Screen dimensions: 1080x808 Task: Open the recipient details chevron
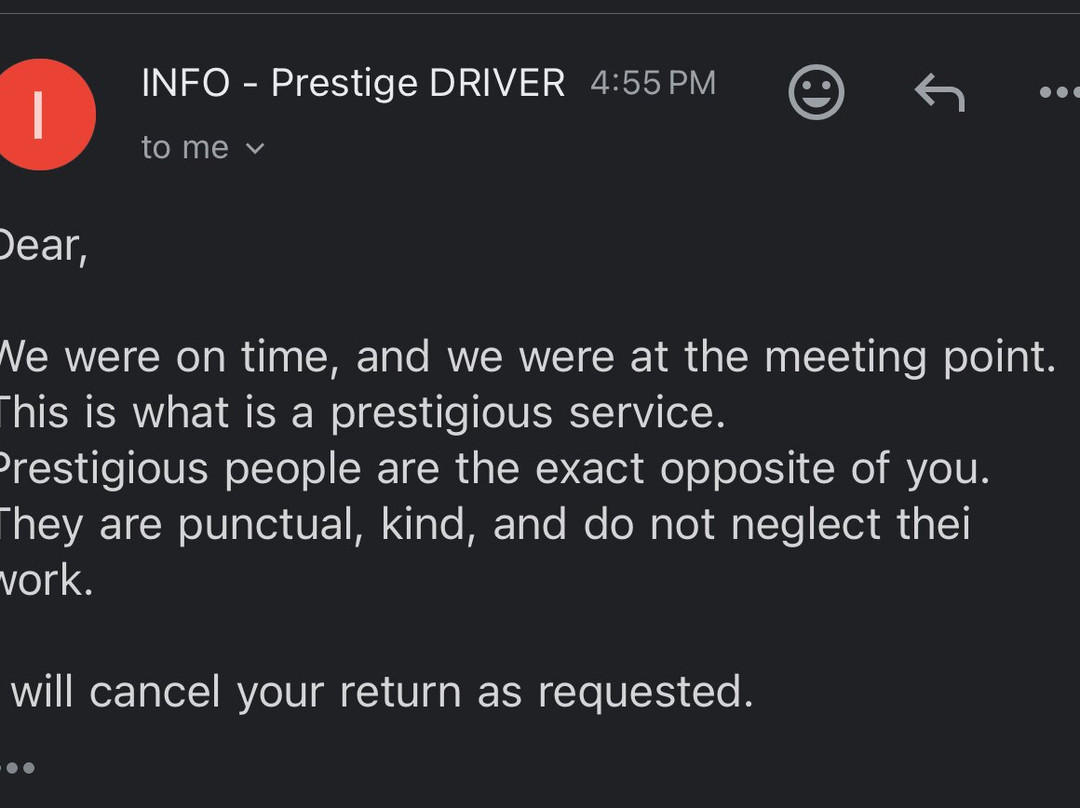pos(254,148)
